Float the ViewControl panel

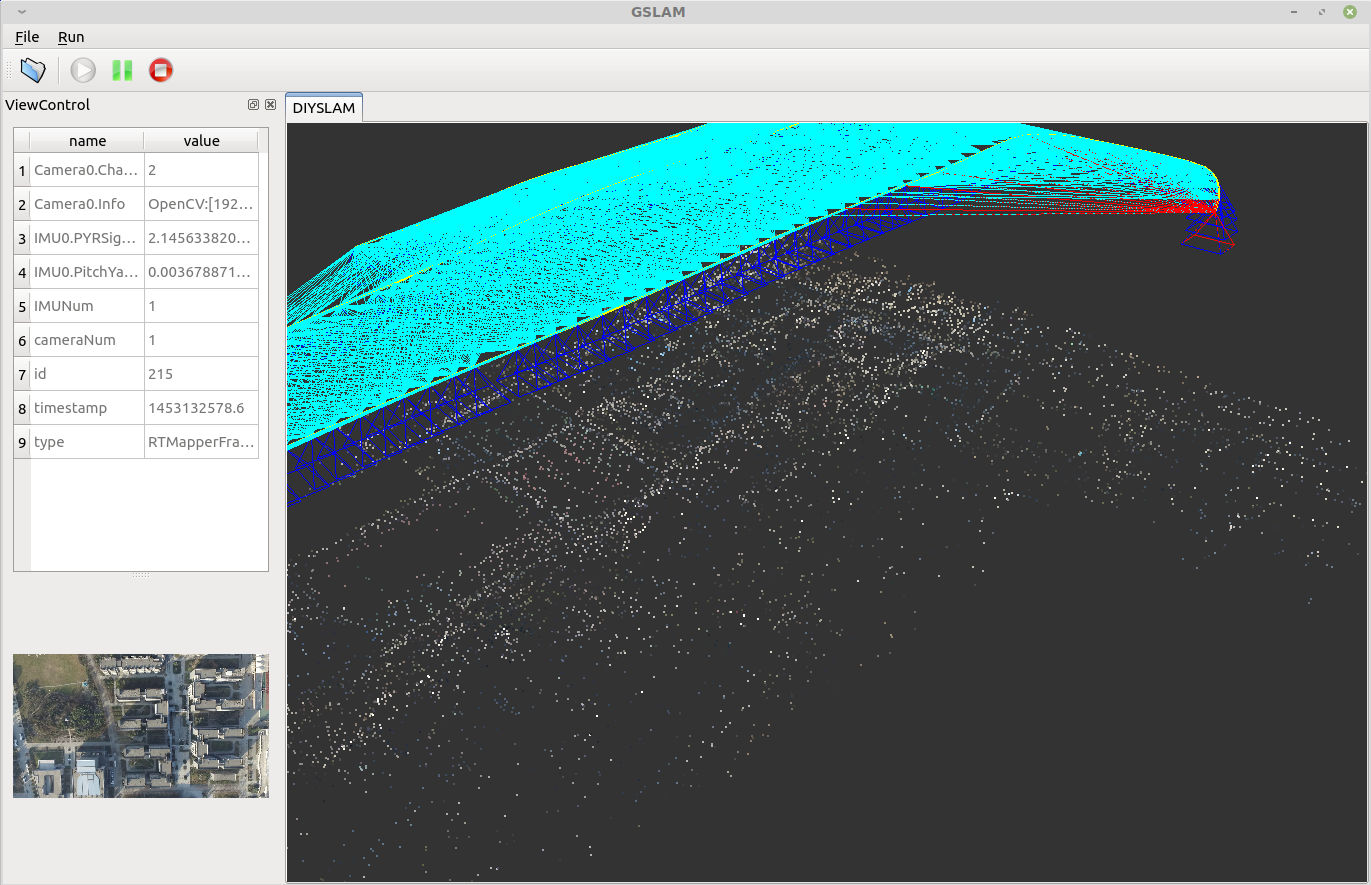pyautogui.click(x=253, y=105)
